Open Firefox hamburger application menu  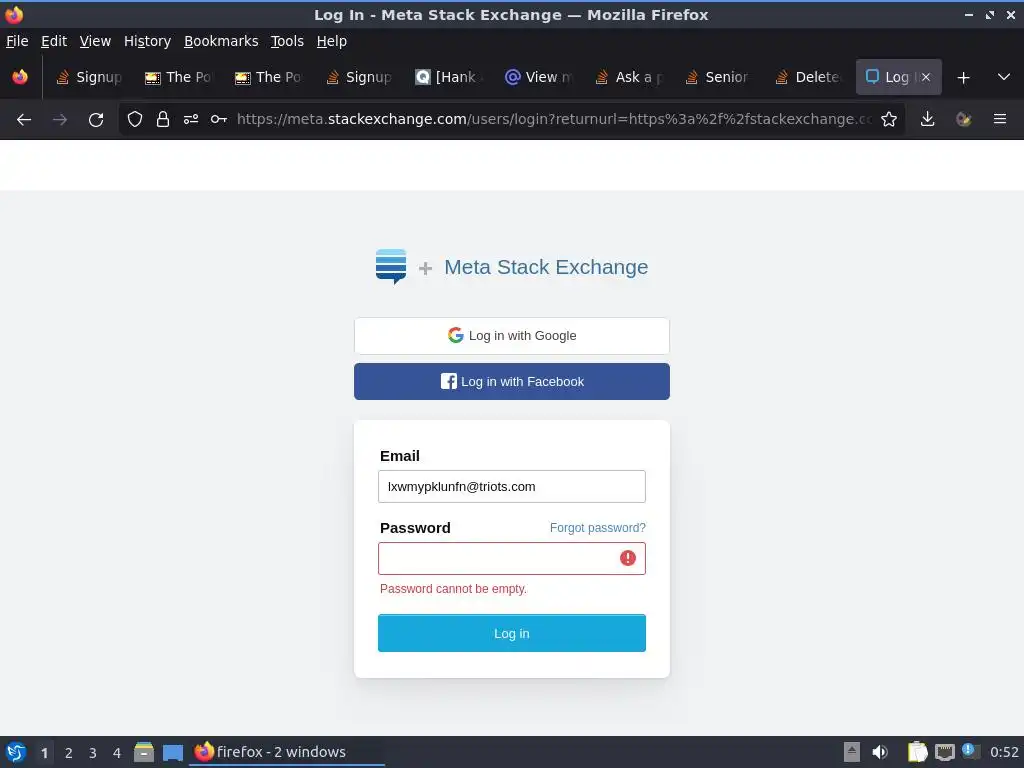(1000, 119)
